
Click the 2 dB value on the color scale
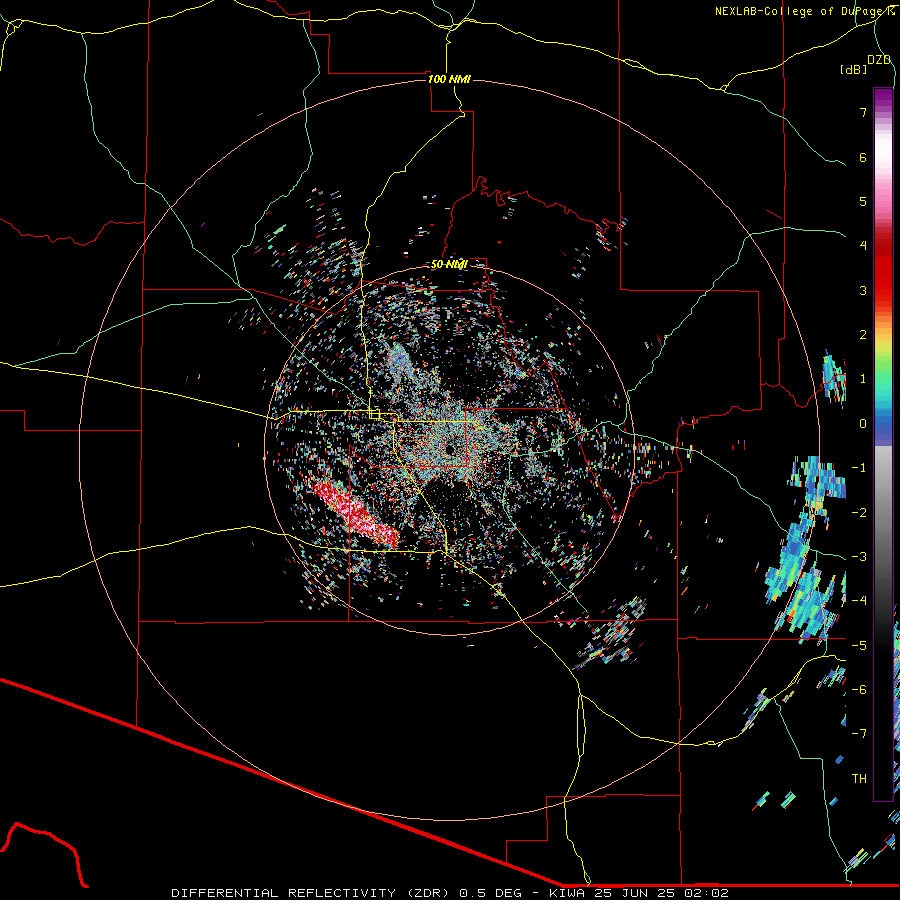point(863,335)
